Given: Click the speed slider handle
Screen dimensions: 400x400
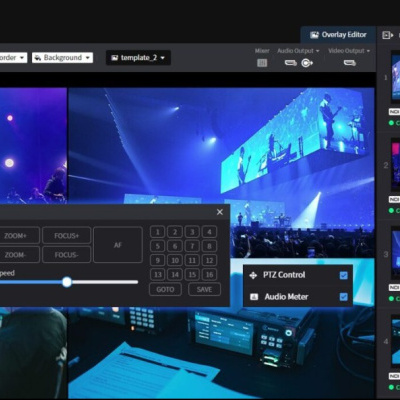Looking at the screenshot, I should pyautogui.click(x=67, y=282).
